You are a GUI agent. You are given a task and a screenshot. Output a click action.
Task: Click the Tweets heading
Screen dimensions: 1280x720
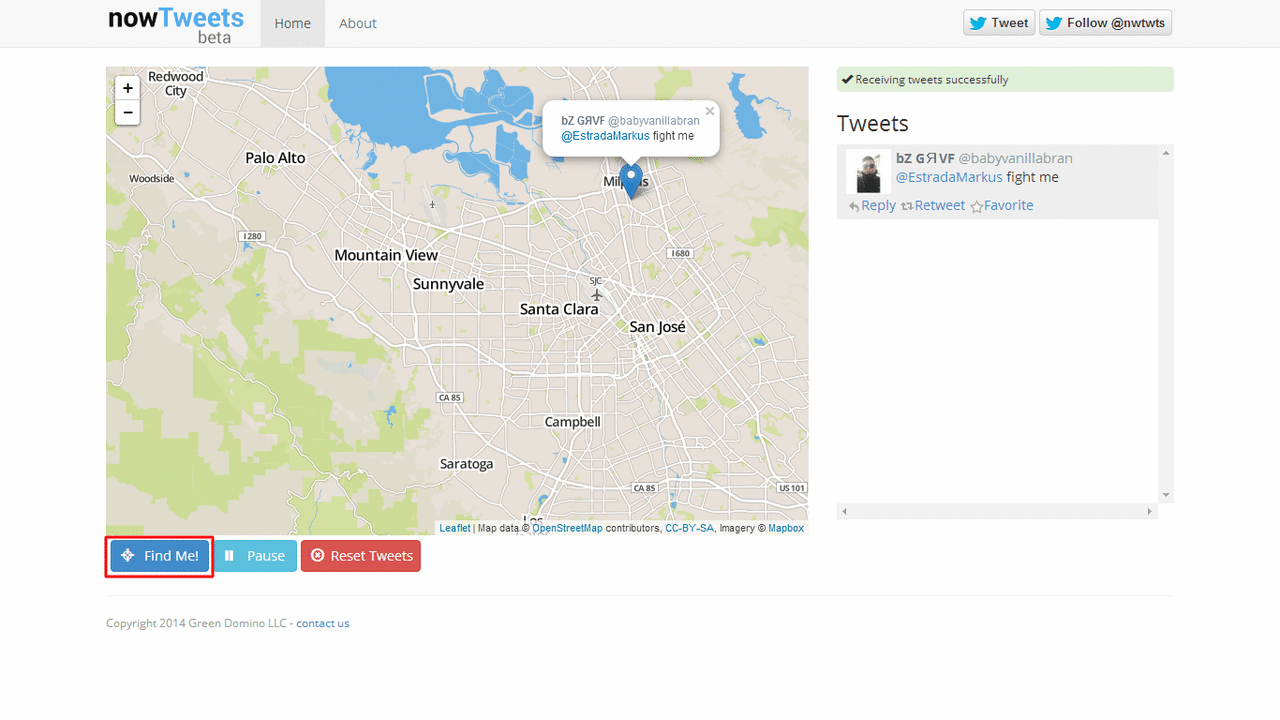point(873,124)
